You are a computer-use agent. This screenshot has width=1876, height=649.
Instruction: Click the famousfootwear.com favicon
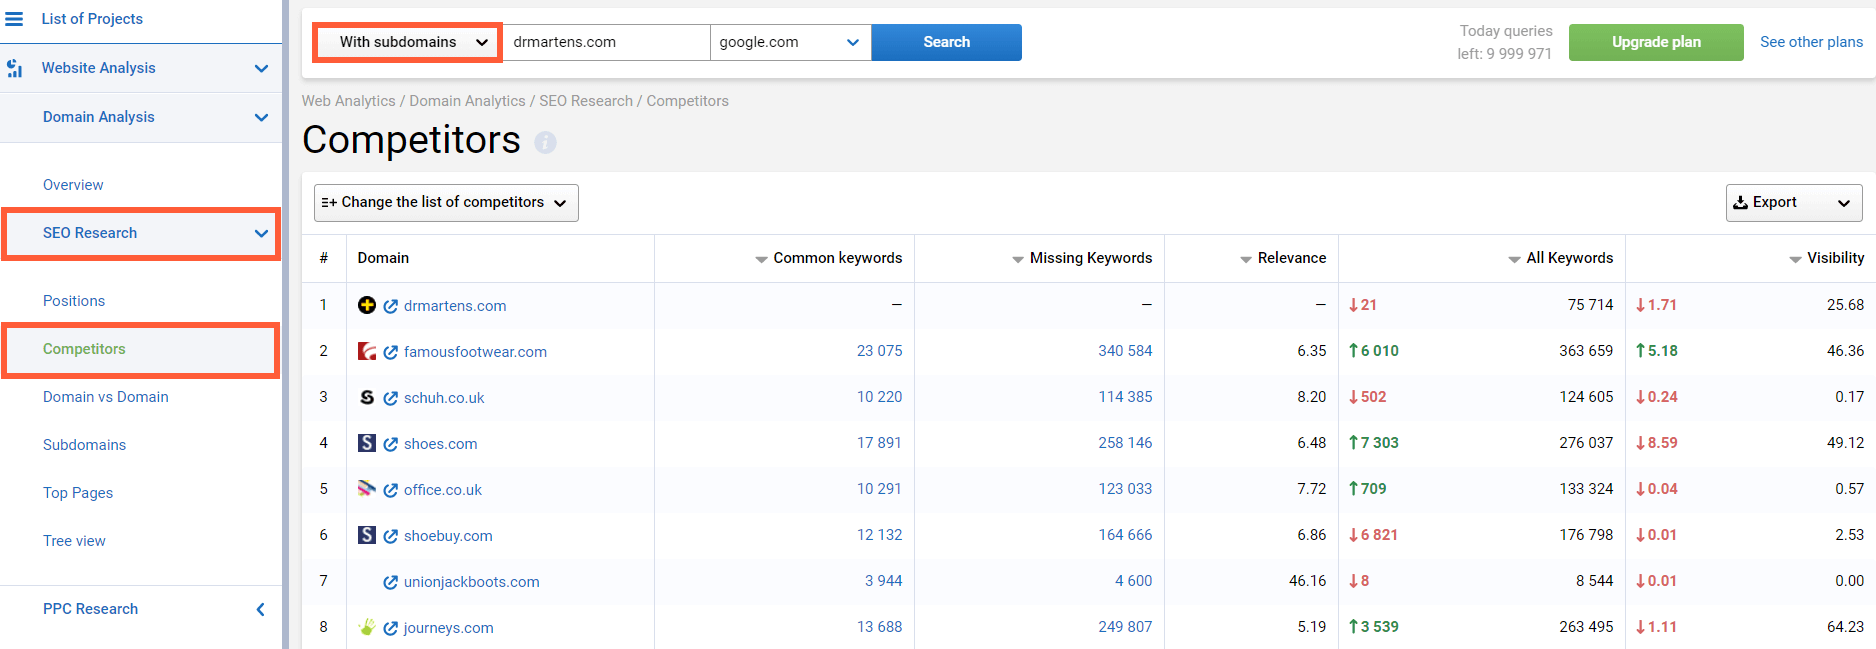click(x=367, y=351)
